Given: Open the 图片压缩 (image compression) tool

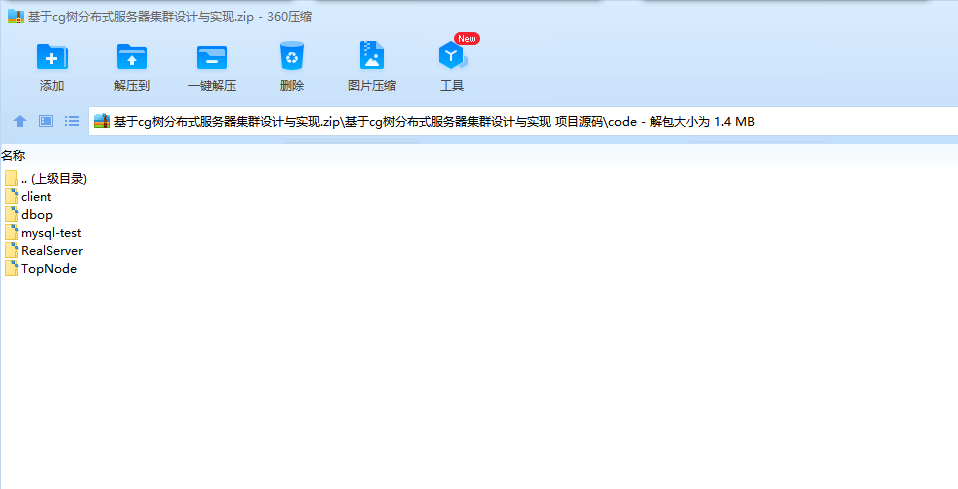Looking at the screenshot, I should pos(371,56).
